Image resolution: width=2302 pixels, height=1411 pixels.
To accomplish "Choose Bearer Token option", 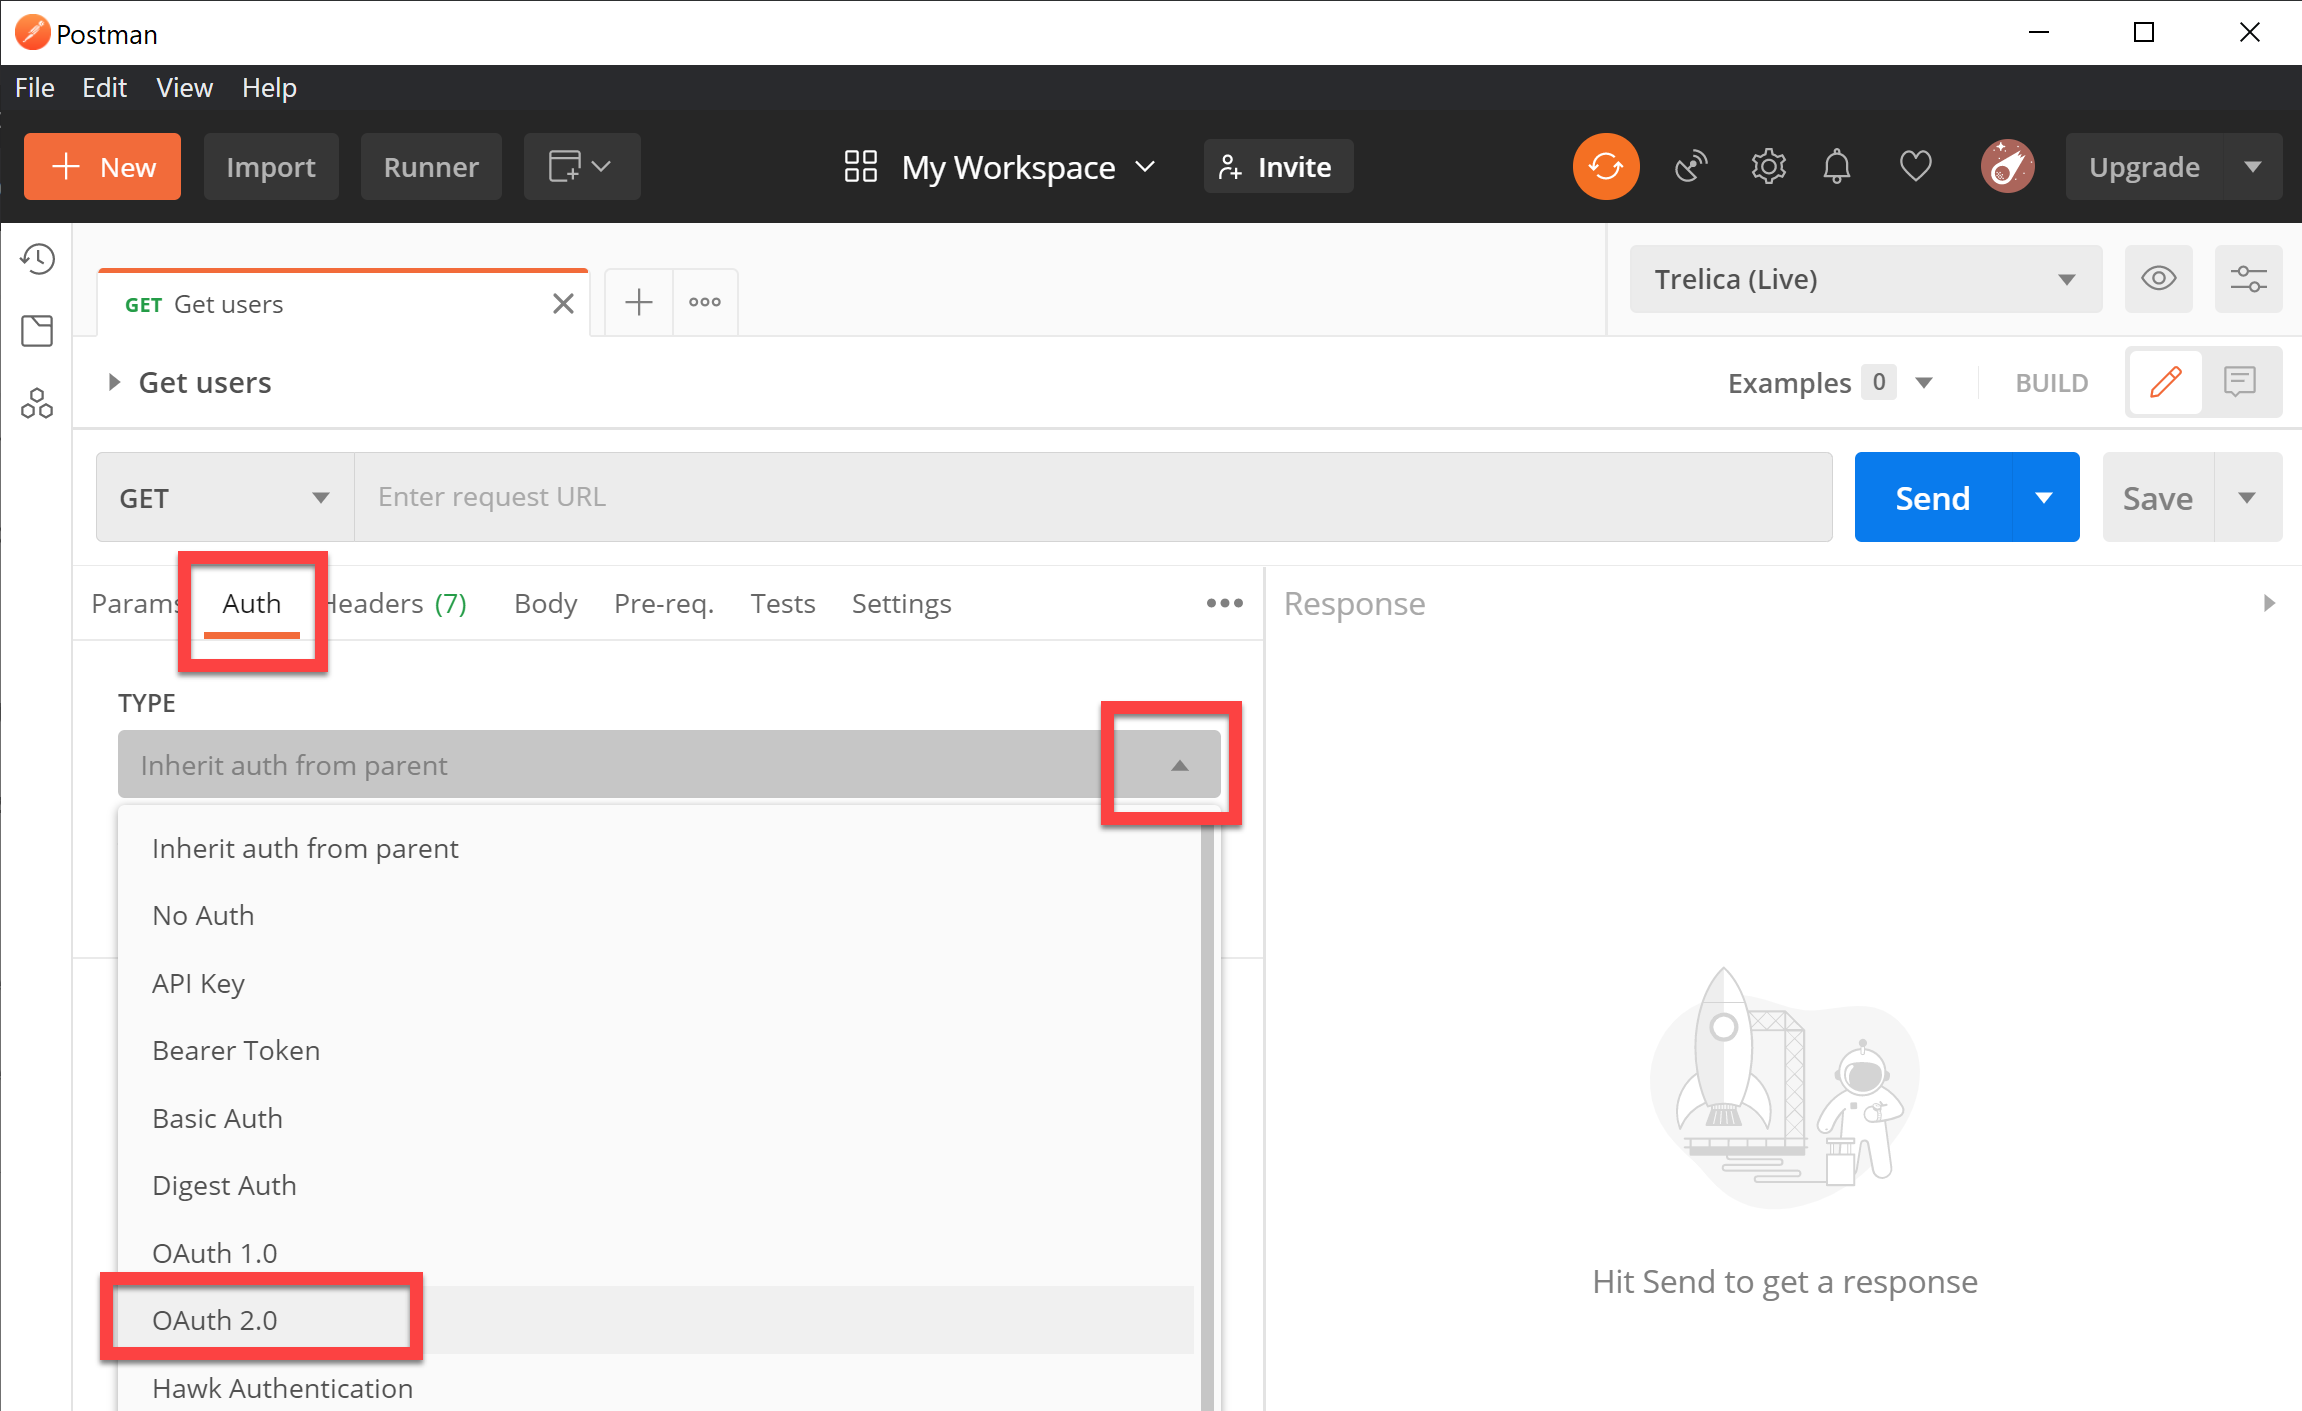I will point(657,1050).
